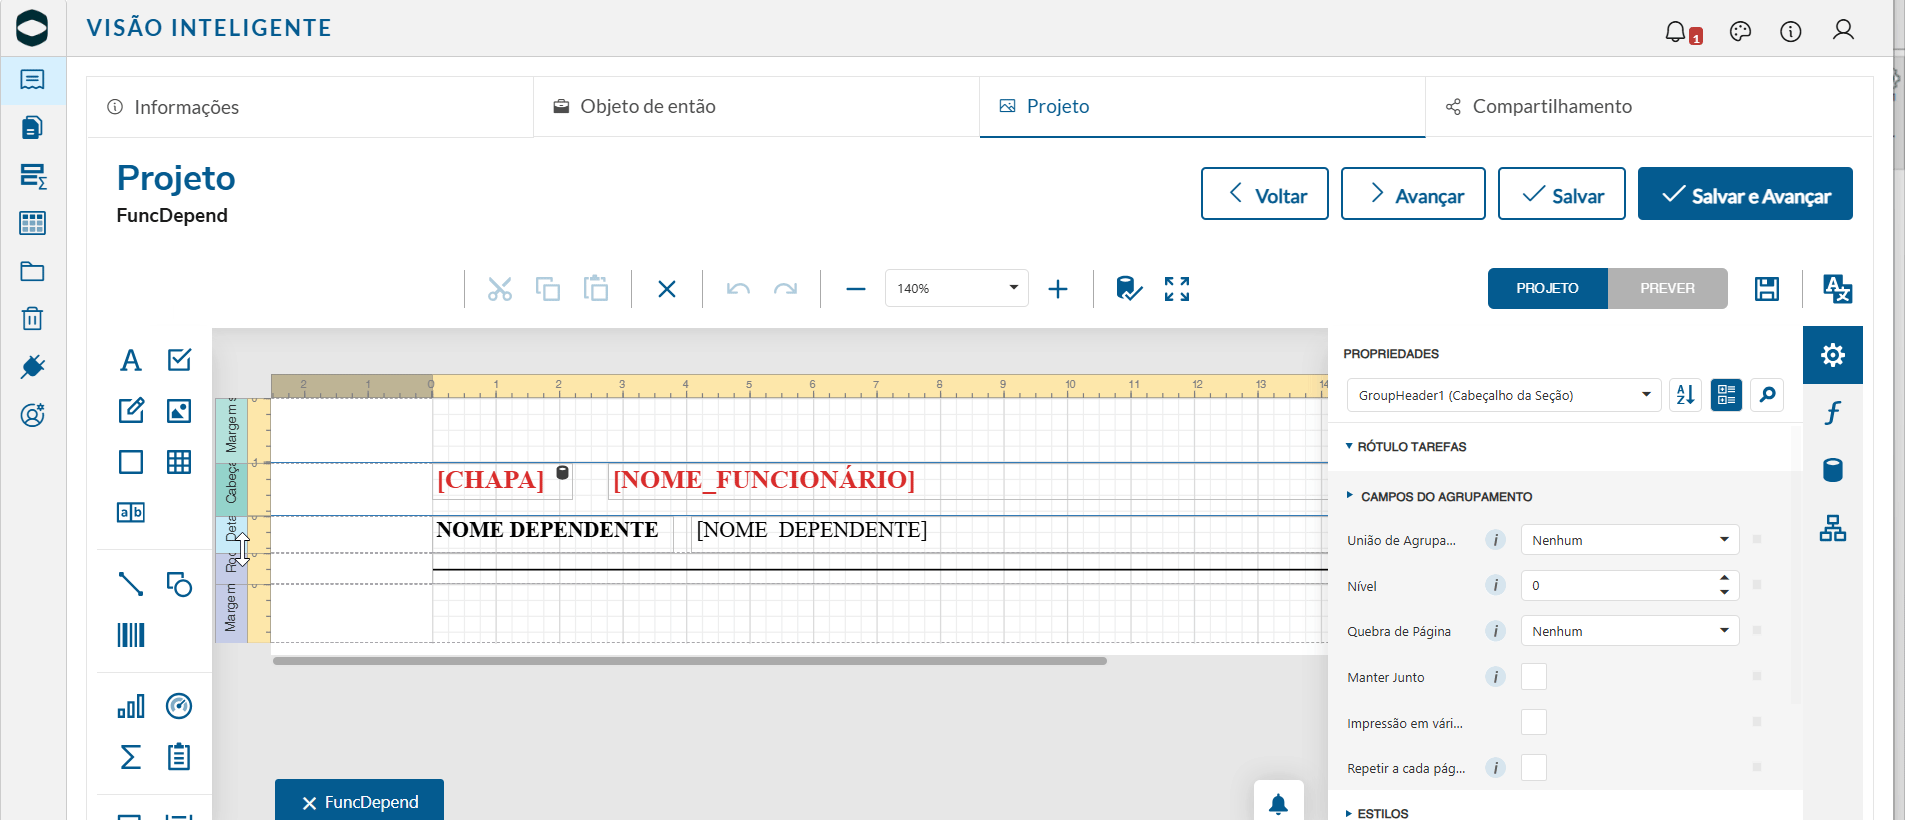Toggle the Impressão em vári... checkbox
This screenshot has height=820, width=1905.
coord(1534,722)
